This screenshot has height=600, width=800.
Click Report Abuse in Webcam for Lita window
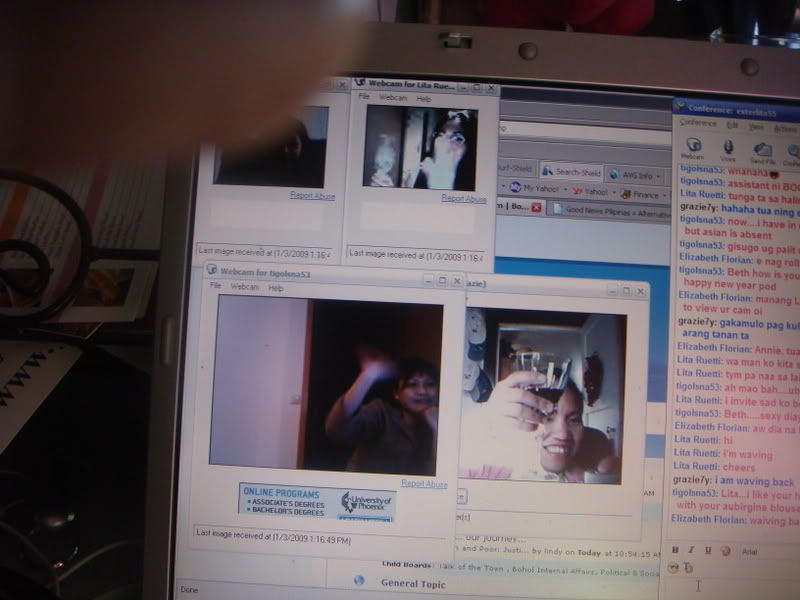pyautogui.click(x=464, y=198)
